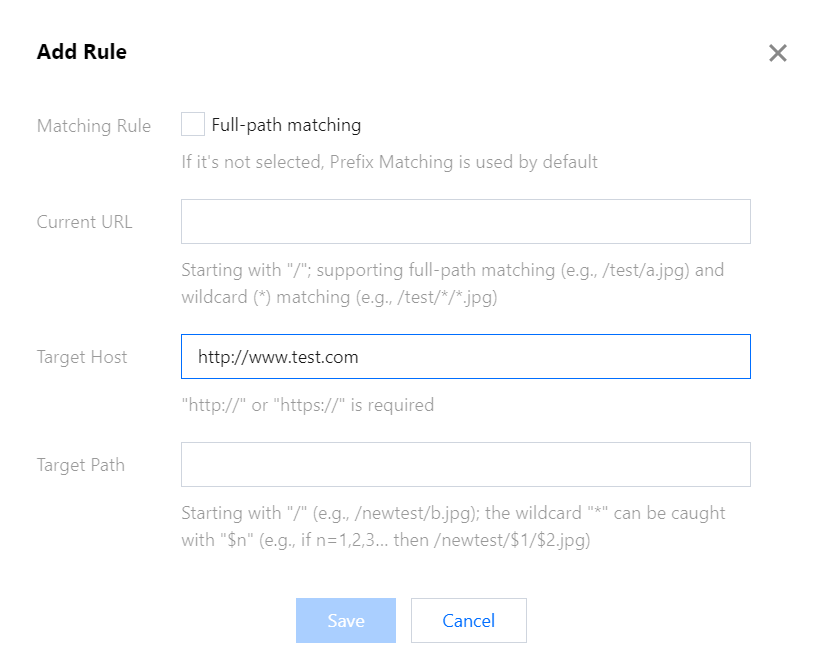Close the Add Rule dialog
816x672 pixels.
[x=777, y=53]
